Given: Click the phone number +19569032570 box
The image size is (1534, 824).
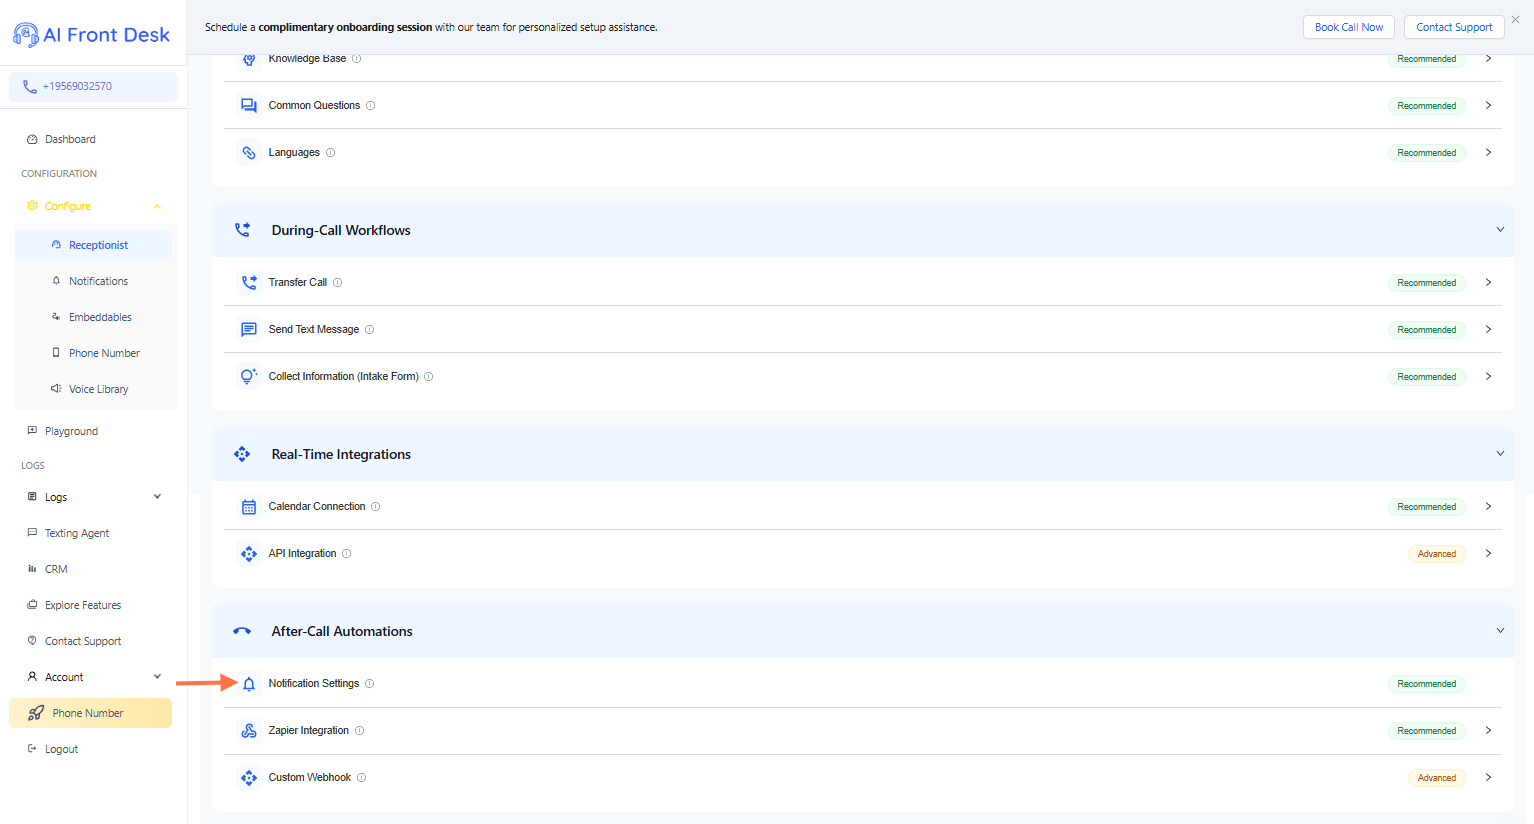Looking at the screenshot, I should point(94,86).
